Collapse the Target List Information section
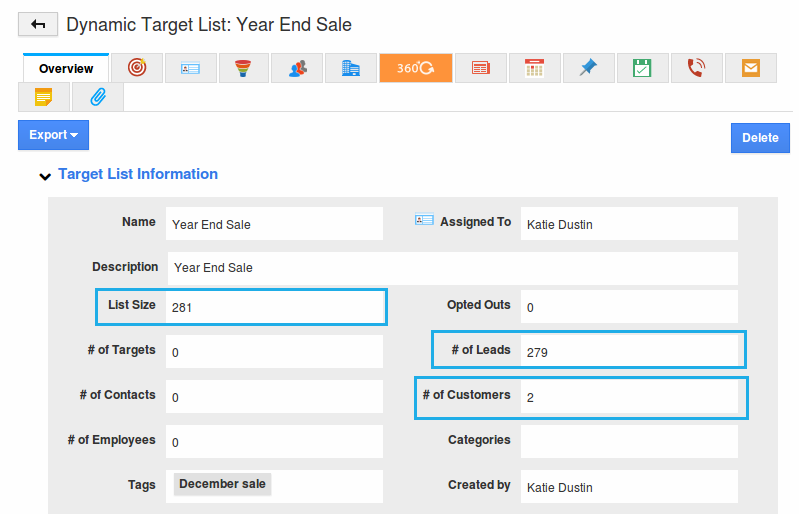The width and height of the screenshot is (799, 514). click(x=44, y=176)
